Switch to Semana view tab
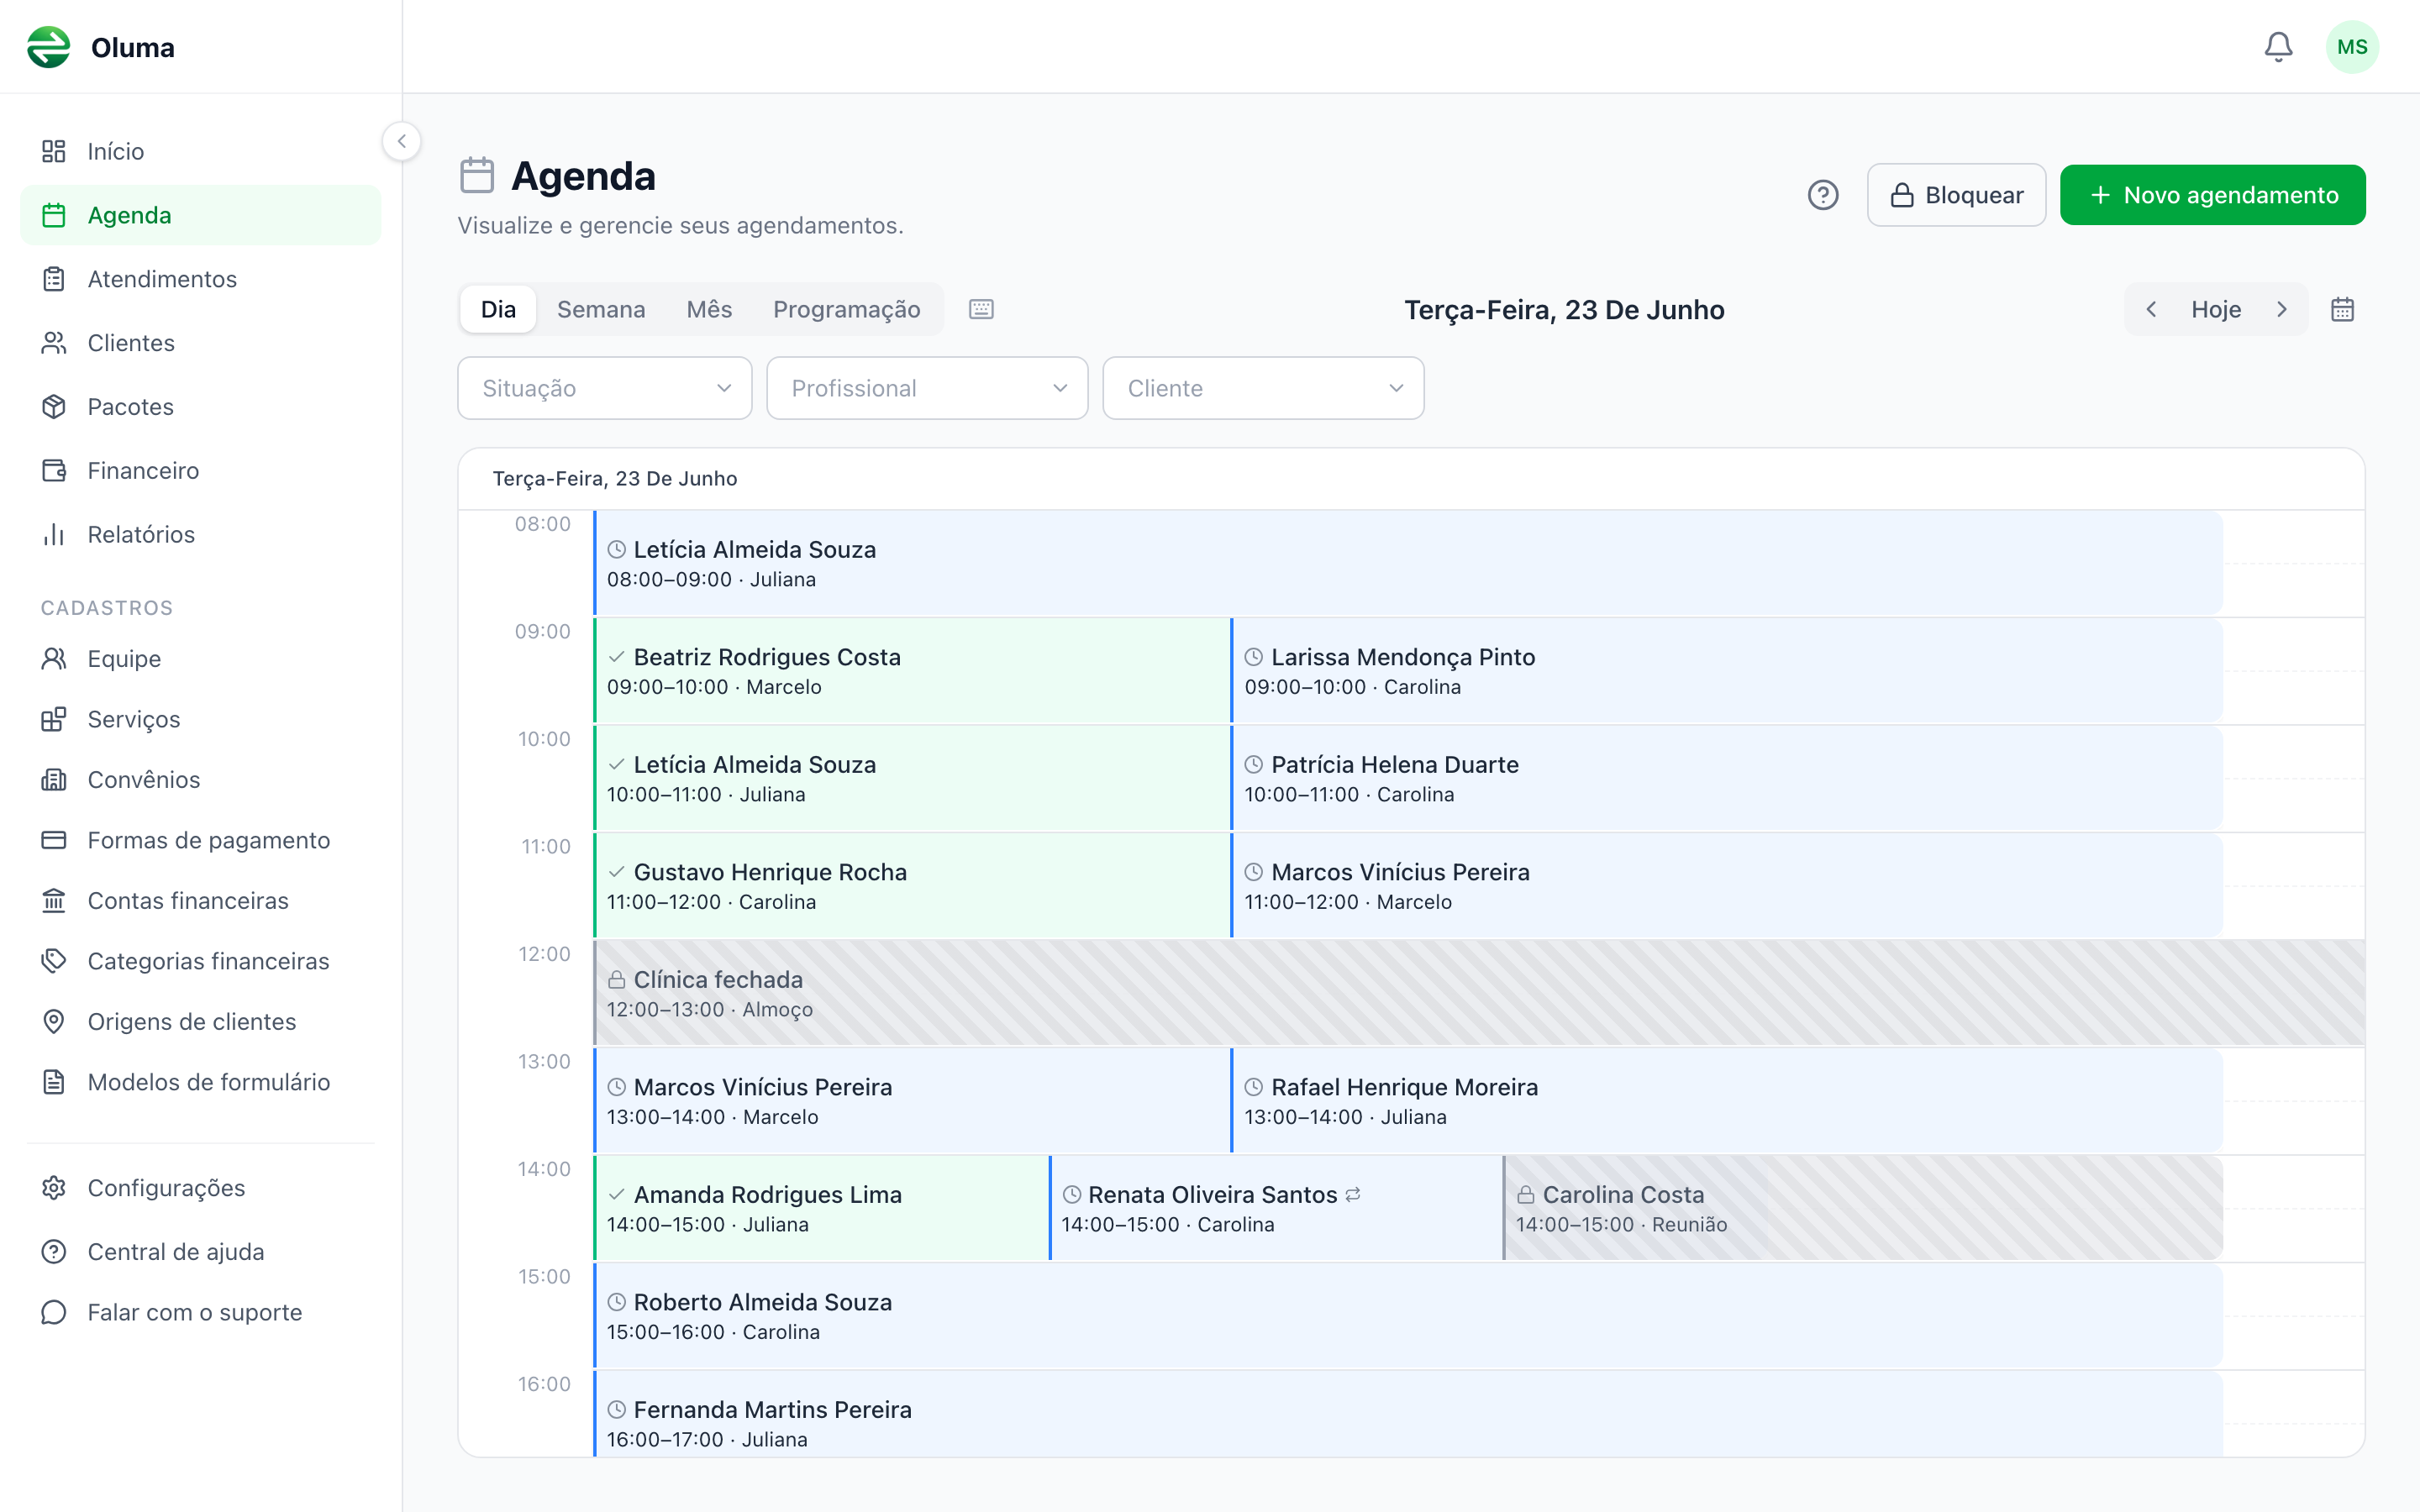2420x1512 pixels. pos(601,309)
